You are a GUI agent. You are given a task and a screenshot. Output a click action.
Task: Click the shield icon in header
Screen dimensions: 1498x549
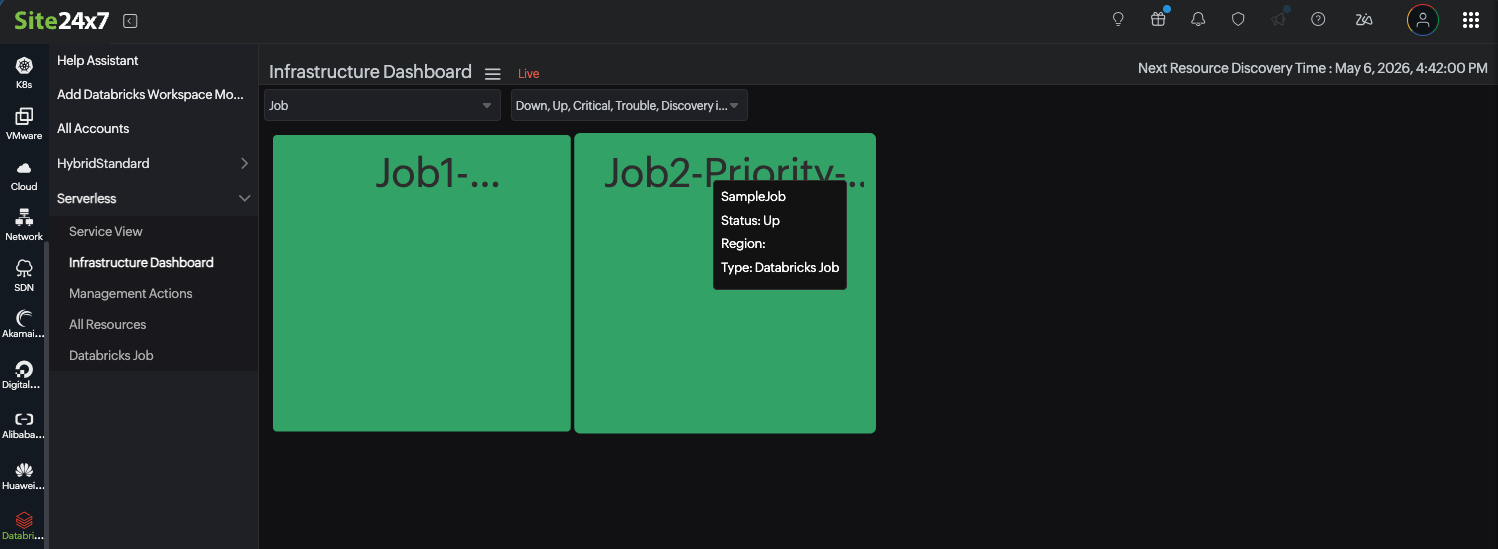(x=1238, y=19)
